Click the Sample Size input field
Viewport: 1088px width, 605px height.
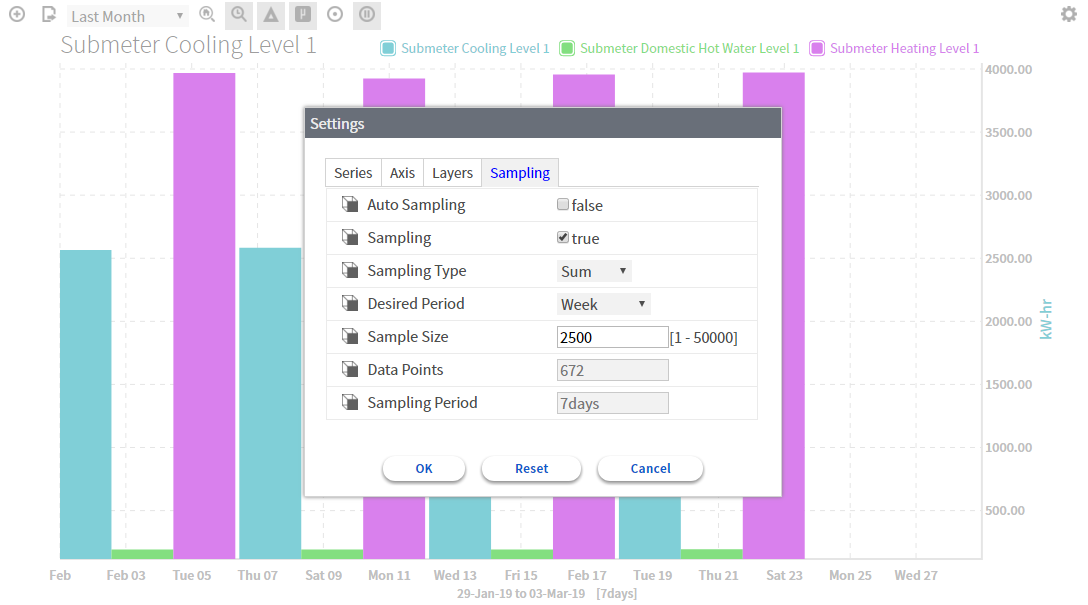pyautogui.click(x=612, y=337)
